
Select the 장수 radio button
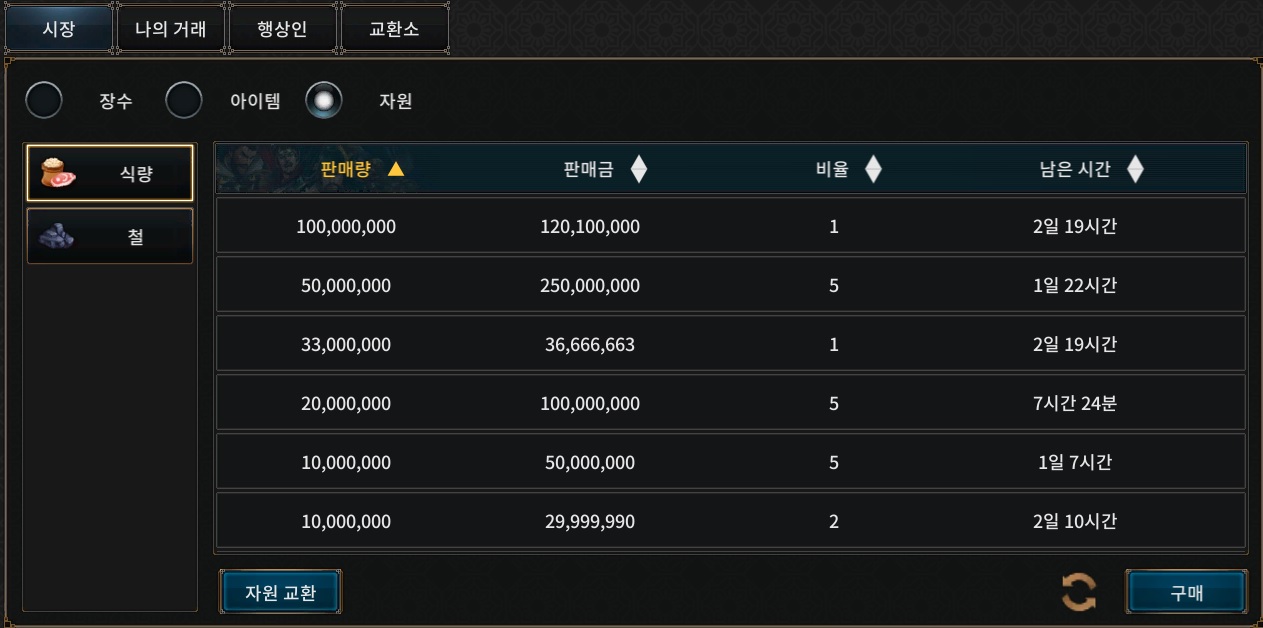(x=43, y=100)
